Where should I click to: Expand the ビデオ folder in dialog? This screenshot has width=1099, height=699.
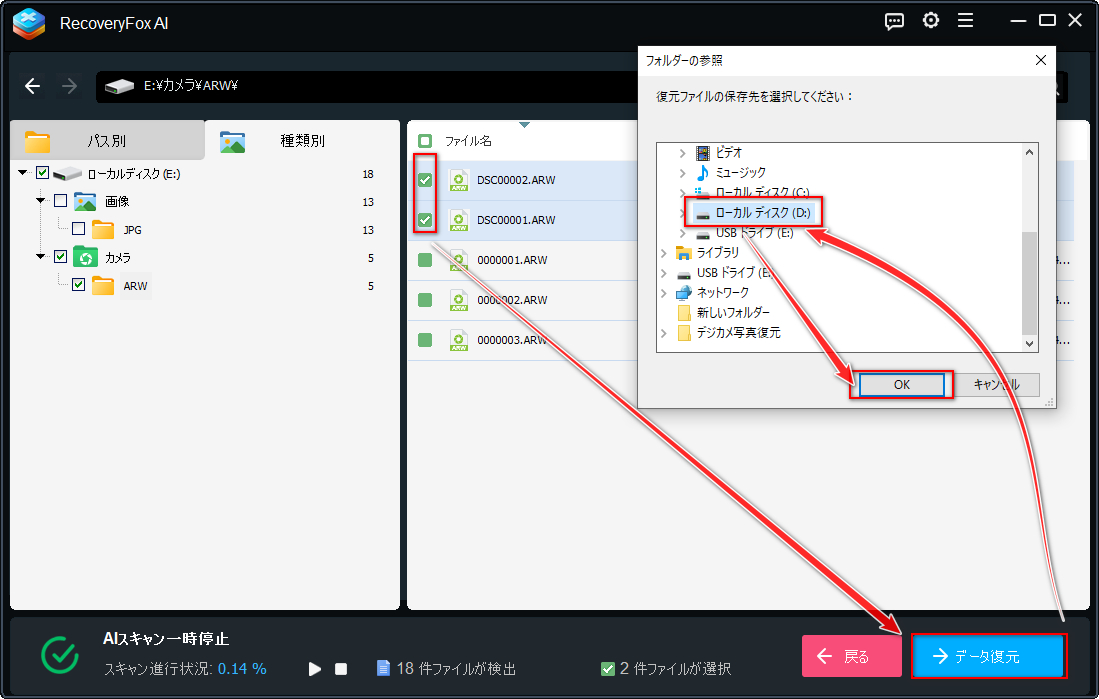683,152
